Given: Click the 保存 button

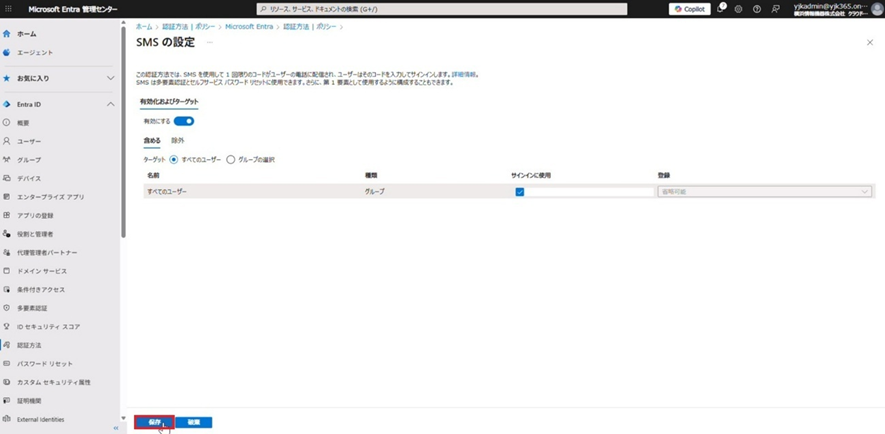Looking at the screenshot, I should (x=154, y=422).
